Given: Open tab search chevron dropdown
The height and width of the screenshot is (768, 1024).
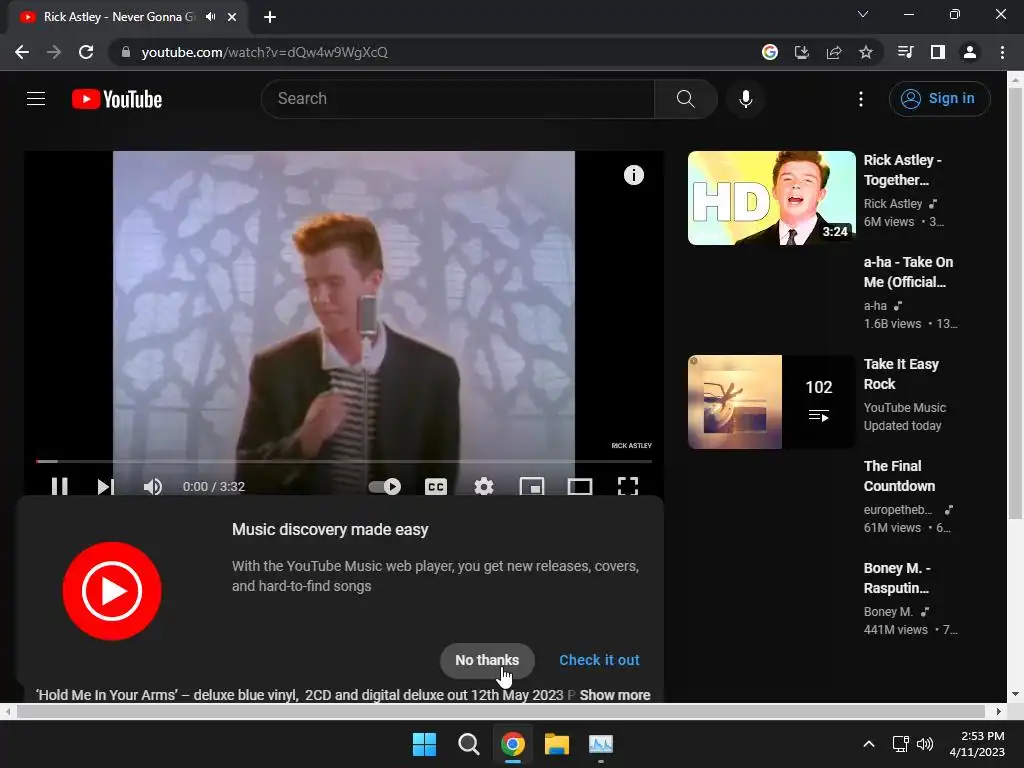Looking at the screenshot, I should click(863, 14).
